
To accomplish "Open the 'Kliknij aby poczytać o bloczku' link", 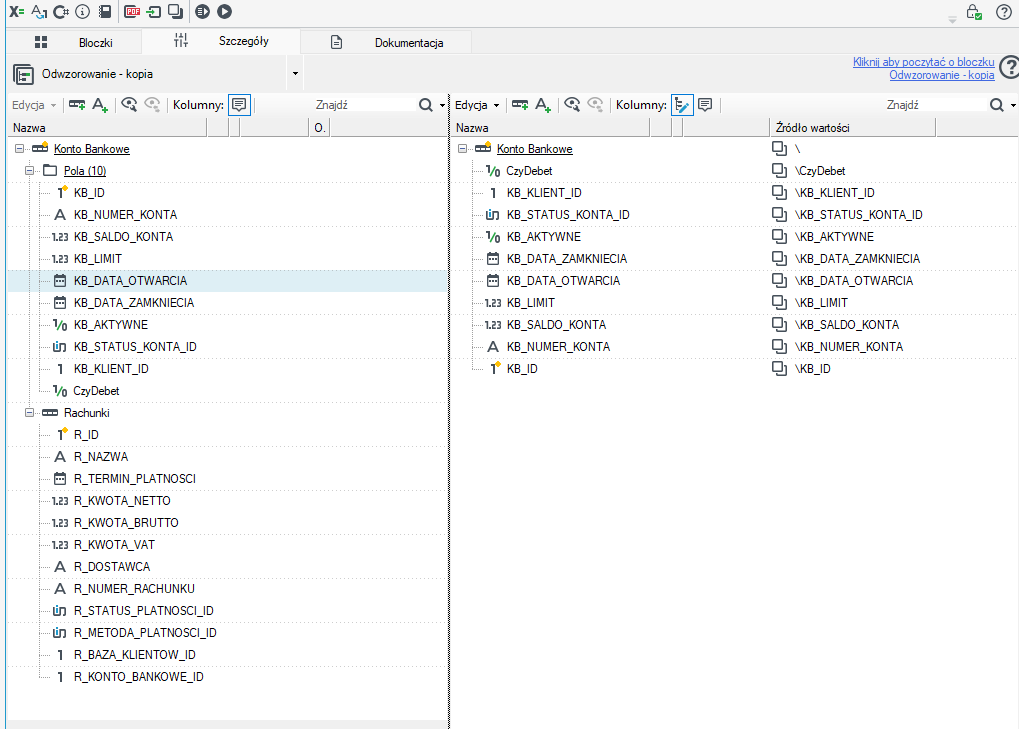I will [x=923, y=62].
